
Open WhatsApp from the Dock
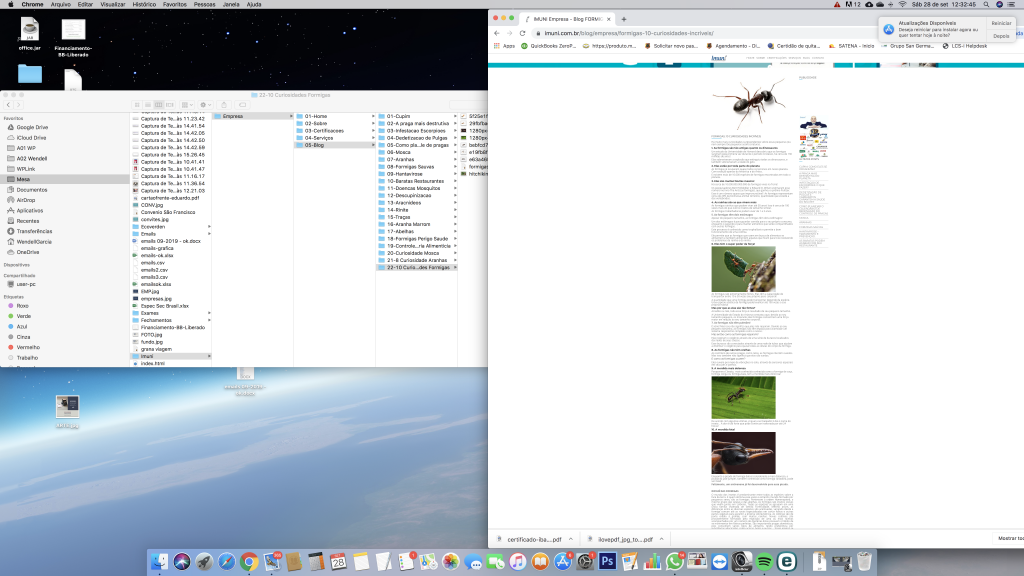pyautogui.click(x=675, y=562)
